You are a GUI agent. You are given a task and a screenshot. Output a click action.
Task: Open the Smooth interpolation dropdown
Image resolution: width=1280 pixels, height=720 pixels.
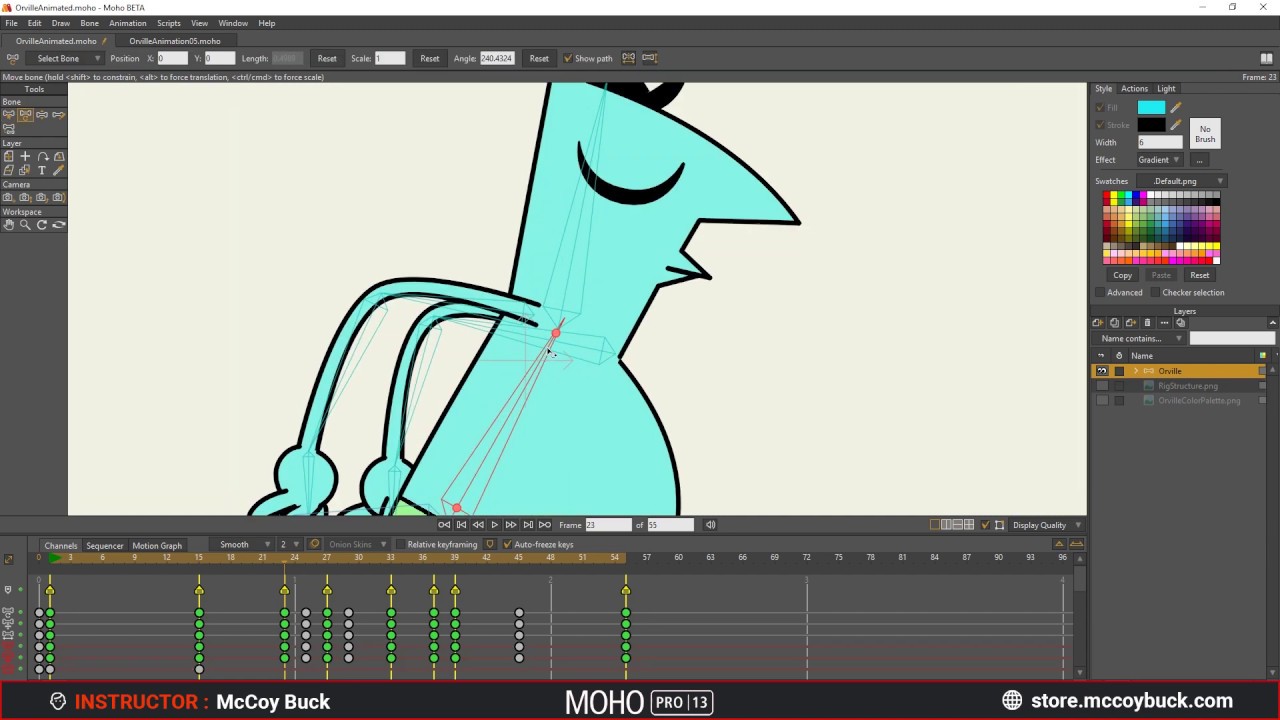point(243,545)
